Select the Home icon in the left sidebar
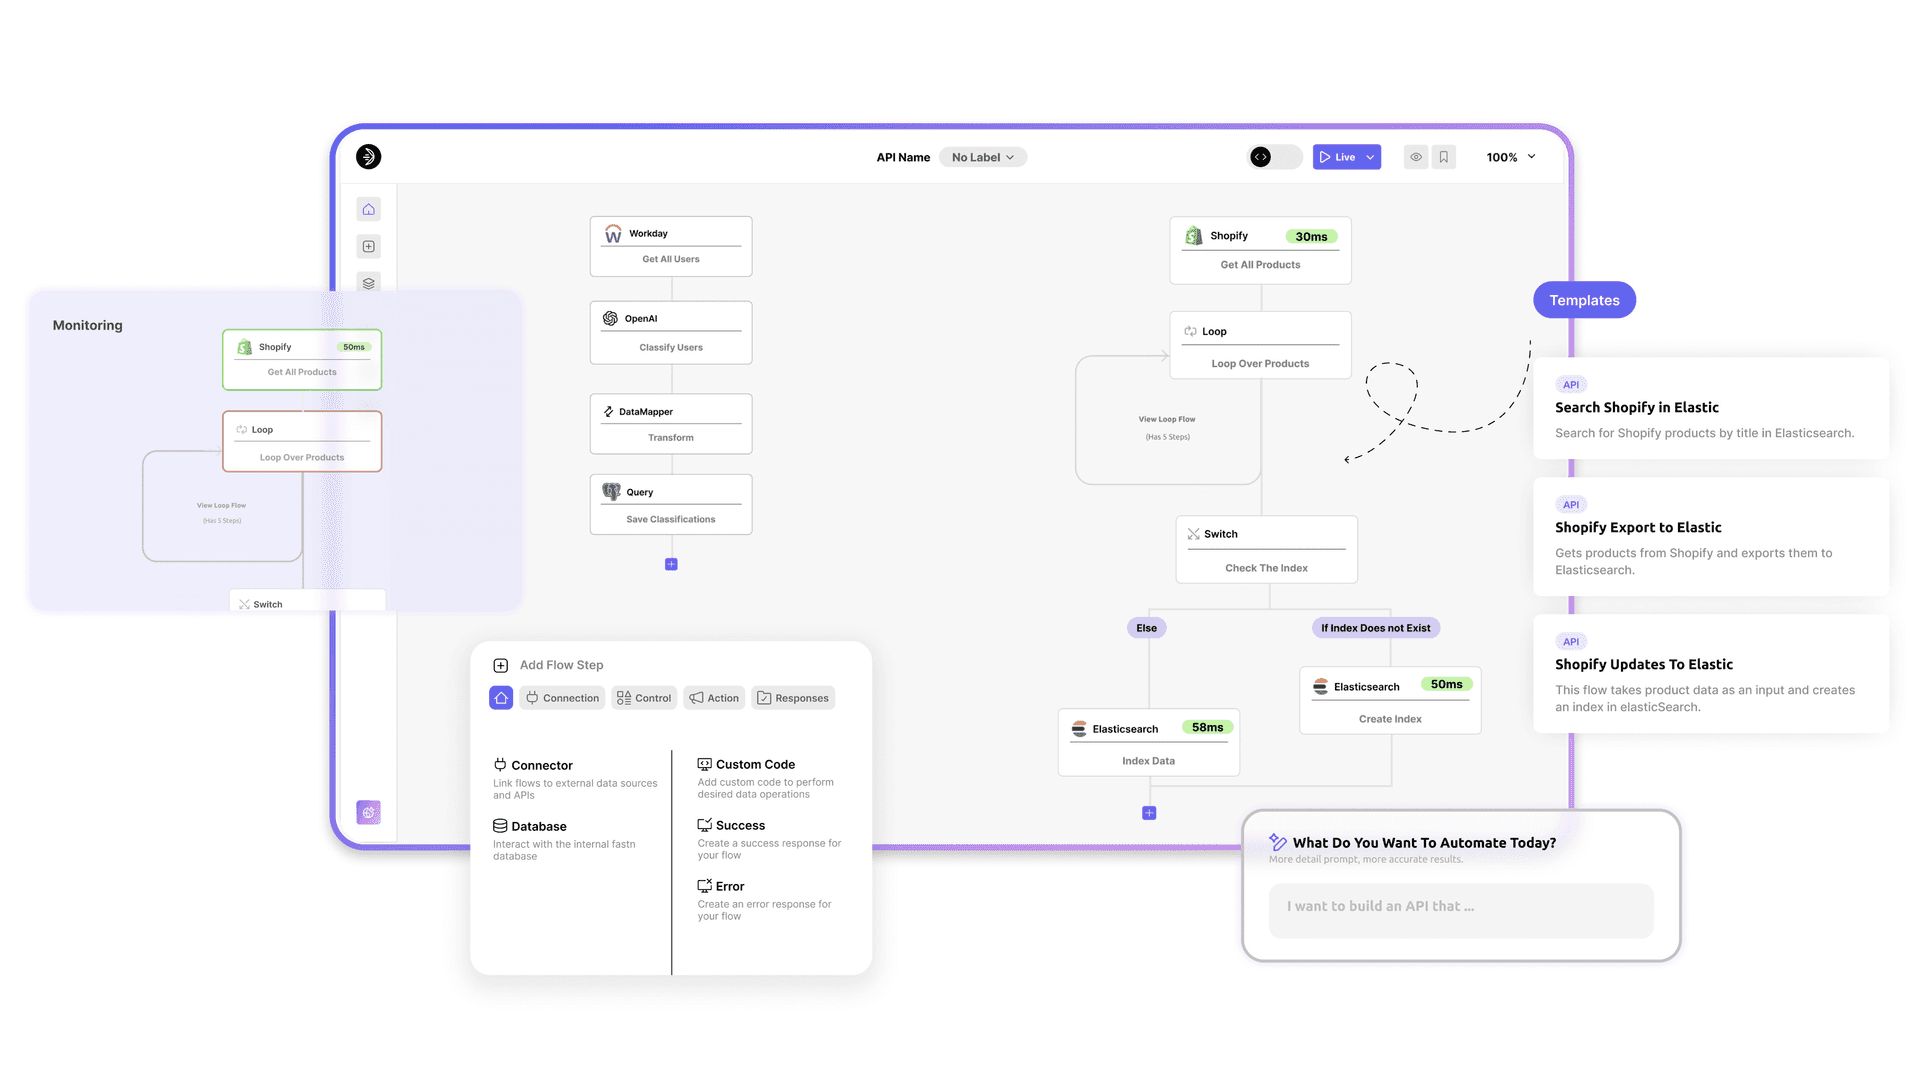 369,209
